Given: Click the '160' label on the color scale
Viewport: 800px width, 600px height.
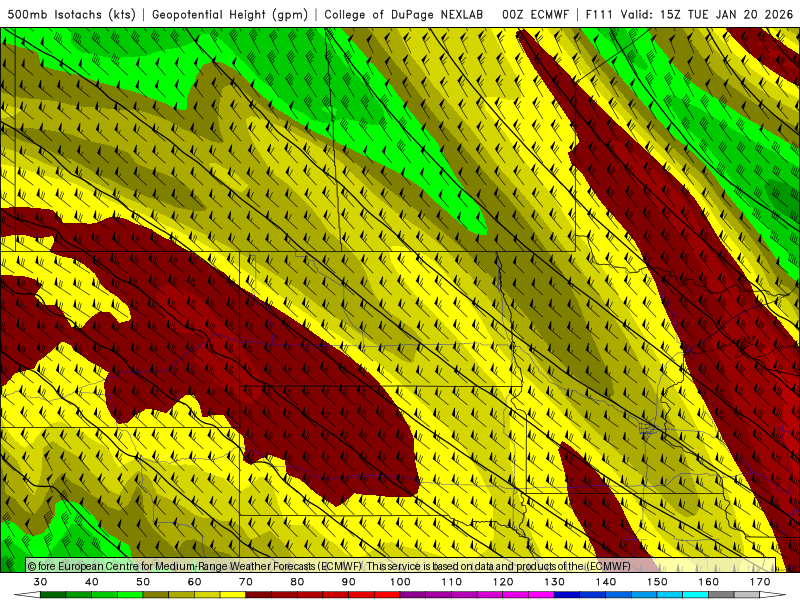Looking at the screenshot, I should click(x=709, y=582).
